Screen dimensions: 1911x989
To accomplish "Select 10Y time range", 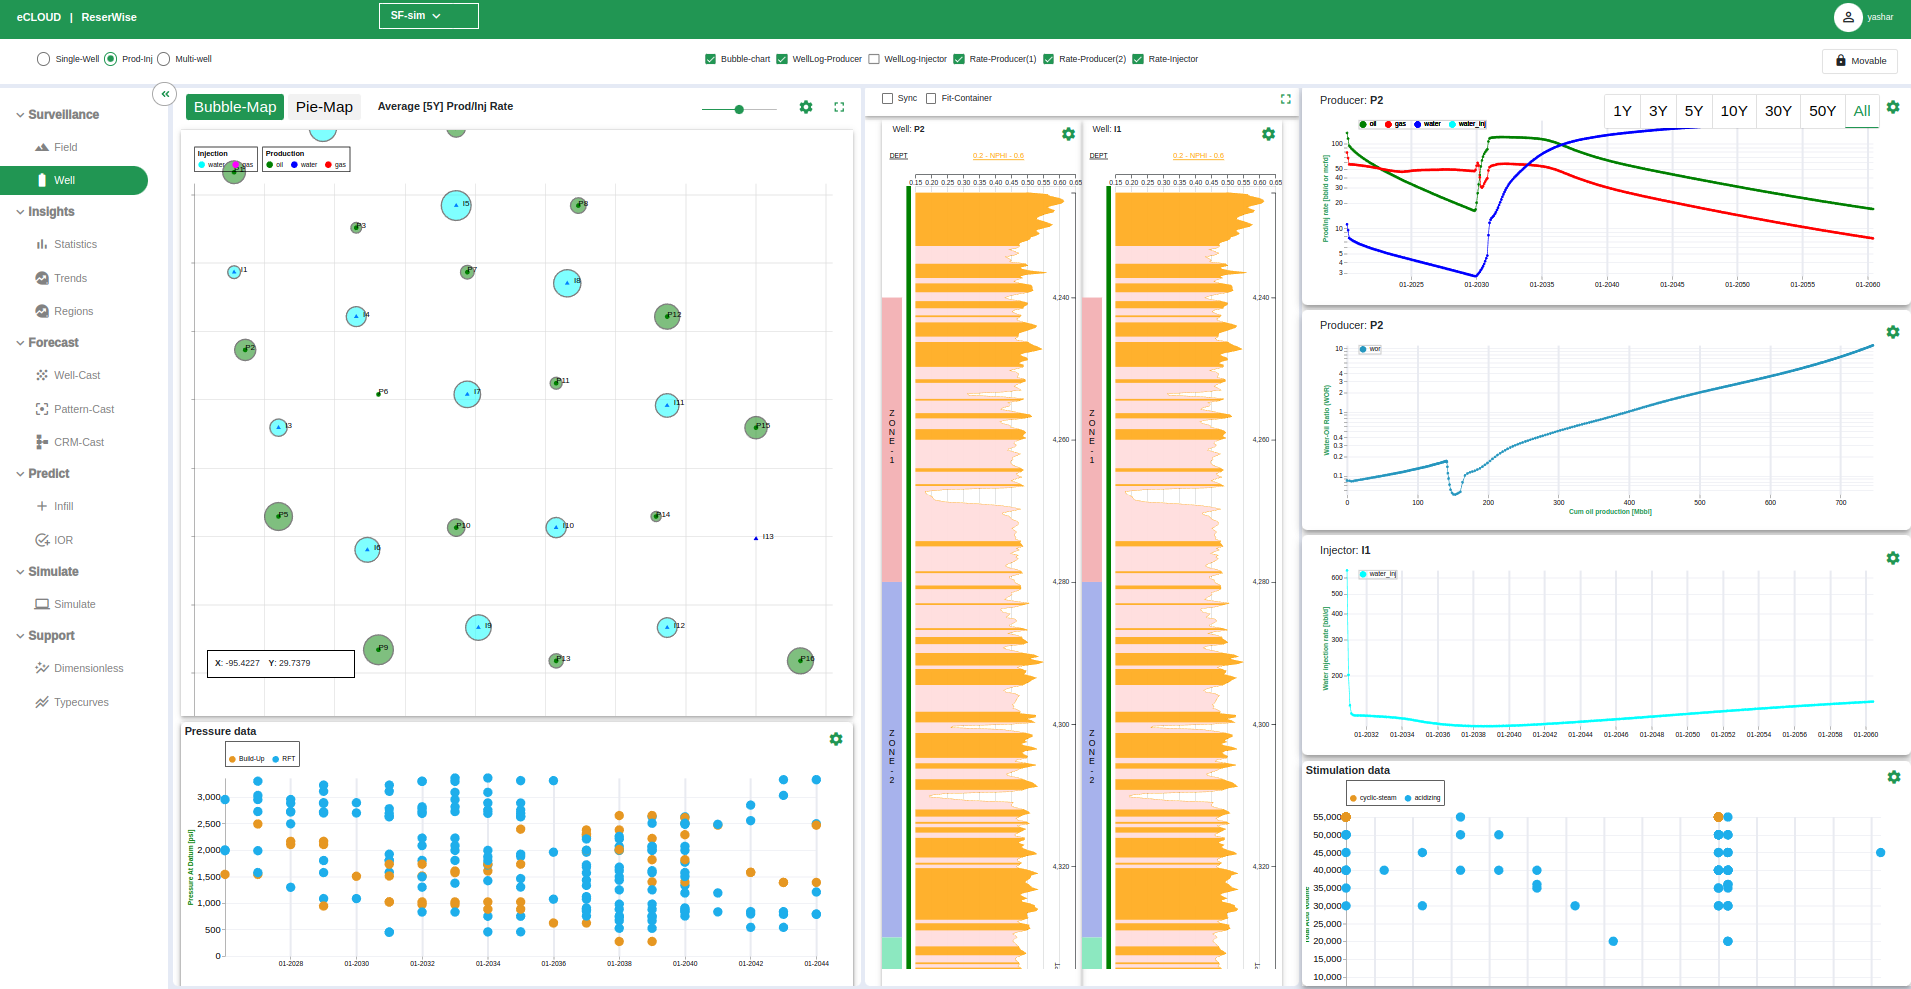I will 1734,111.
